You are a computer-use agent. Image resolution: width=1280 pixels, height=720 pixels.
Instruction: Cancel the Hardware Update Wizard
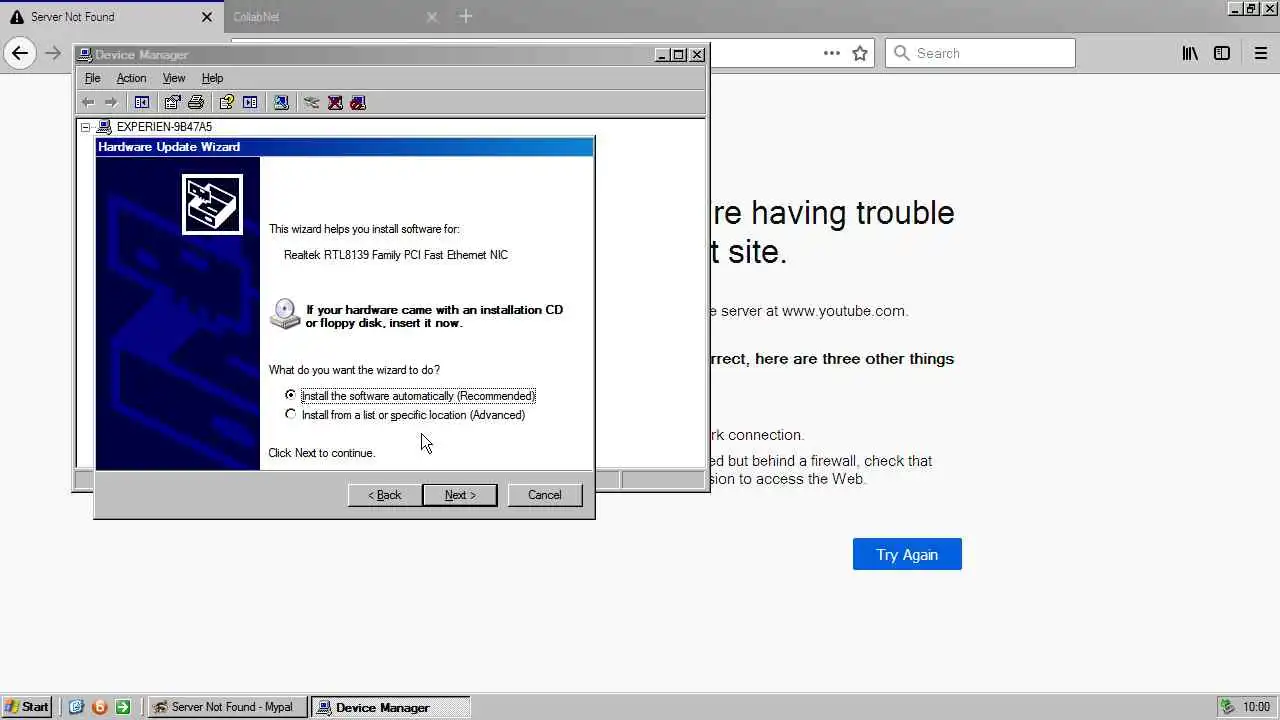click(545, 495)
